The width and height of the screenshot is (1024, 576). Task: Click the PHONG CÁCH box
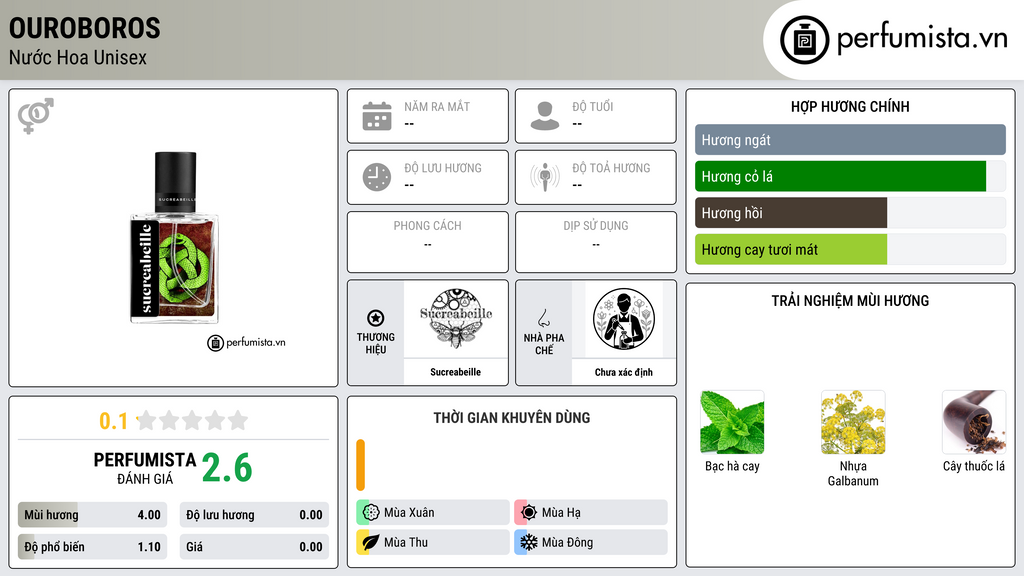(x=428, y=242)
